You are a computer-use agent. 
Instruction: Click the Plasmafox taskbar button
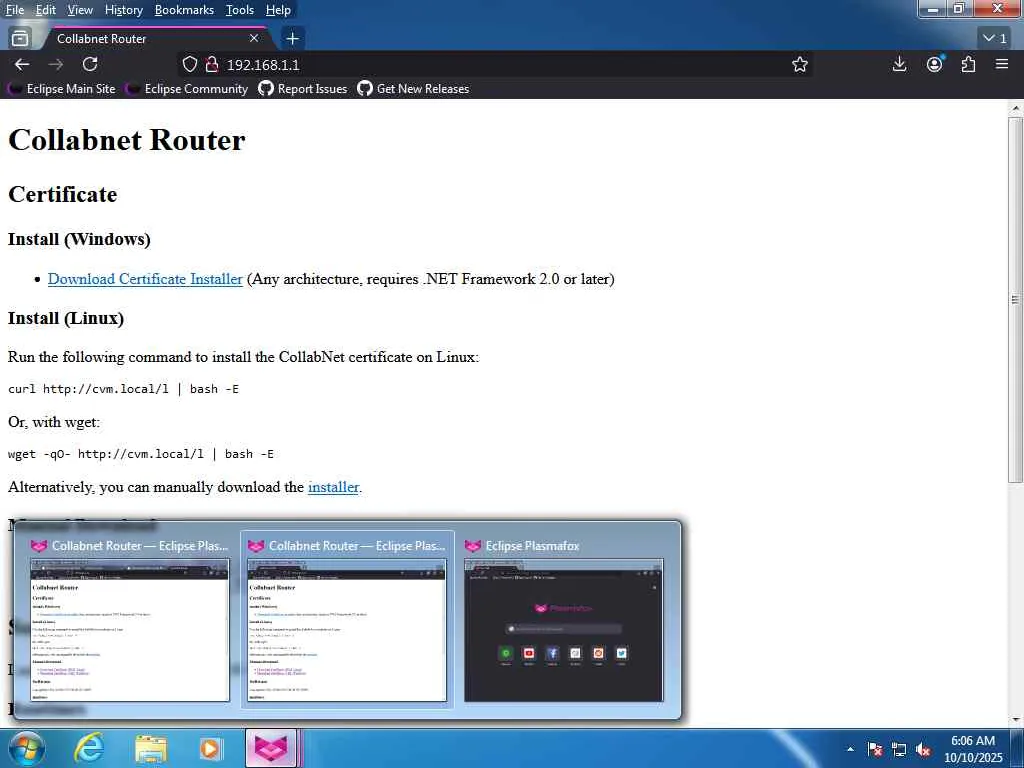coord(271,748)
